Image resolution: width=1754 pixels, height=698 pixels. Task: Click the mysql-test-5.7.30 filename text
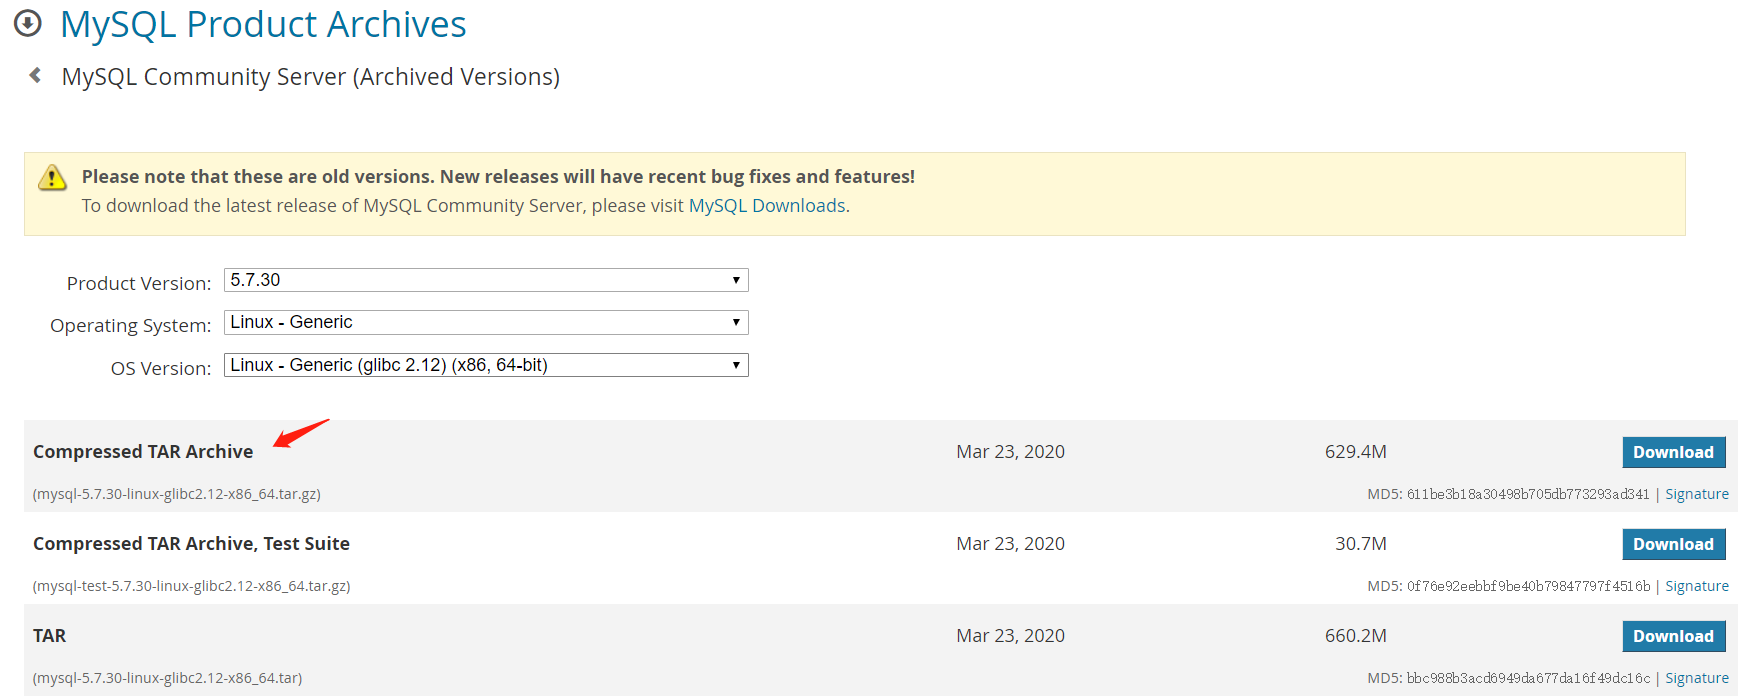pyautogui.click(x=192, y=586)
